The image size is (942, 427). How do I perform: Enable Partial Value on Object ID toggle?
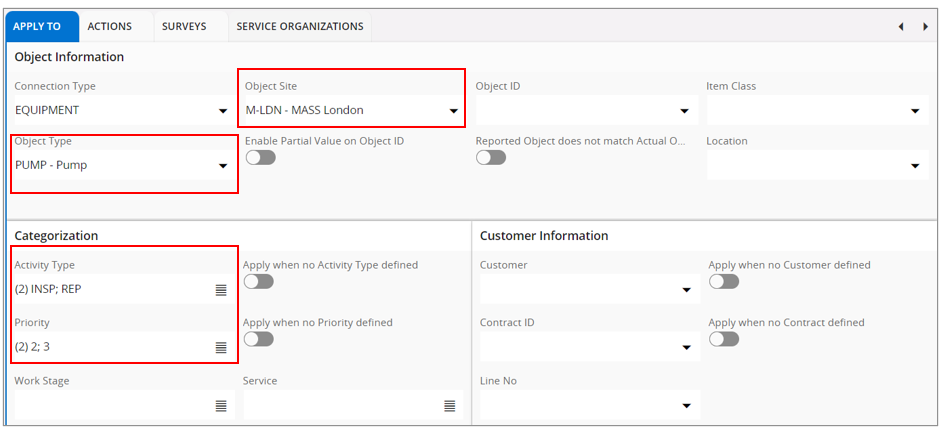[x=260, y=158]
